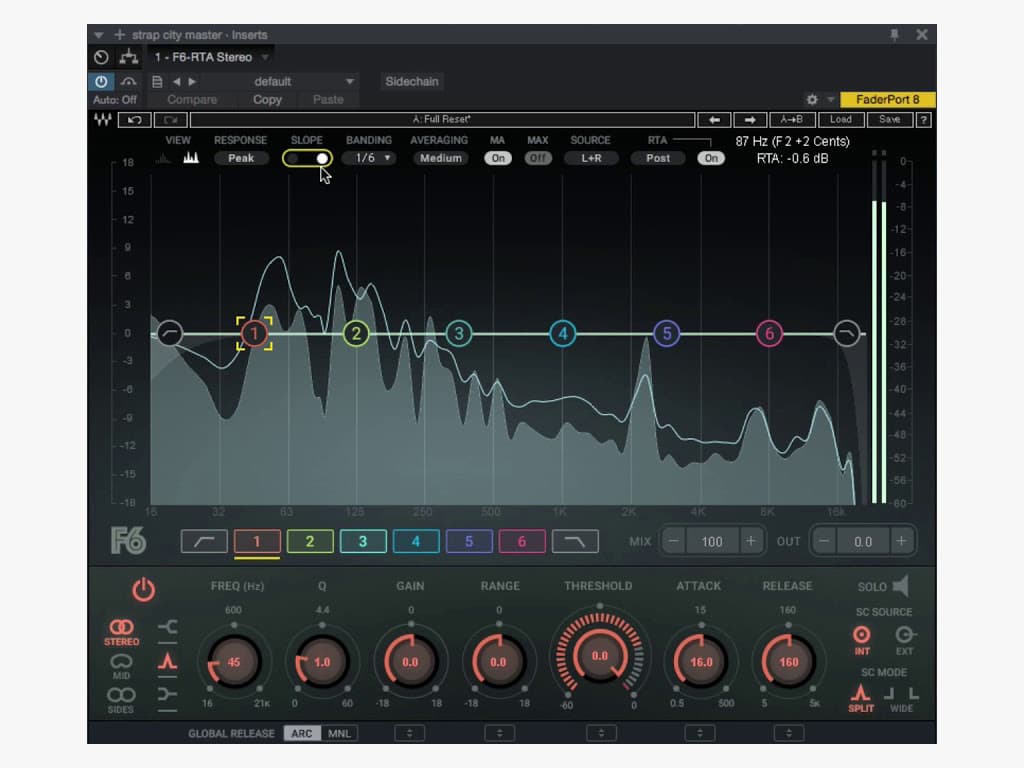The image size is (1024, 768).
Task: Select the bar-graph RTA view icon
Action: tap(191, 157)
